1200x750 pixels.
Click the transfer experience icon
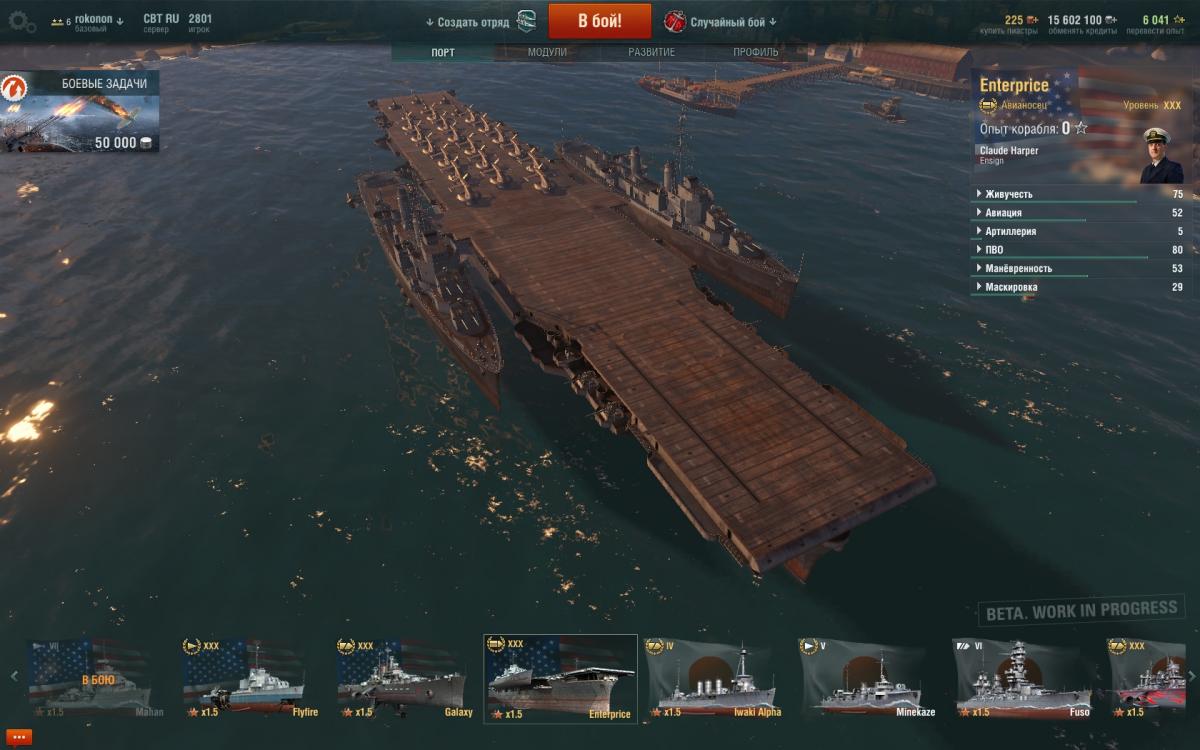coord(1179,19)
